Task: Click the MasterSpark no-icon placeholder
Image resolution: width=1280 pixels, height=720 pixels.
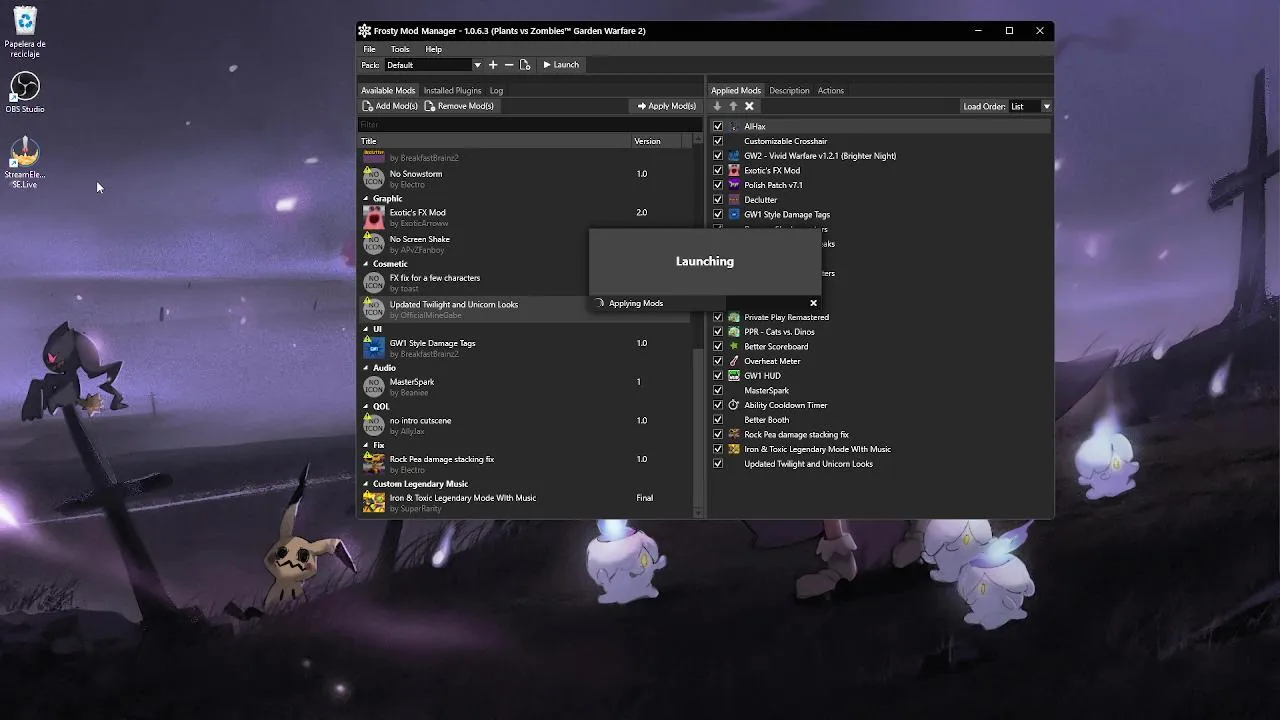Action: pyautogui.click(x=373, y=387)
